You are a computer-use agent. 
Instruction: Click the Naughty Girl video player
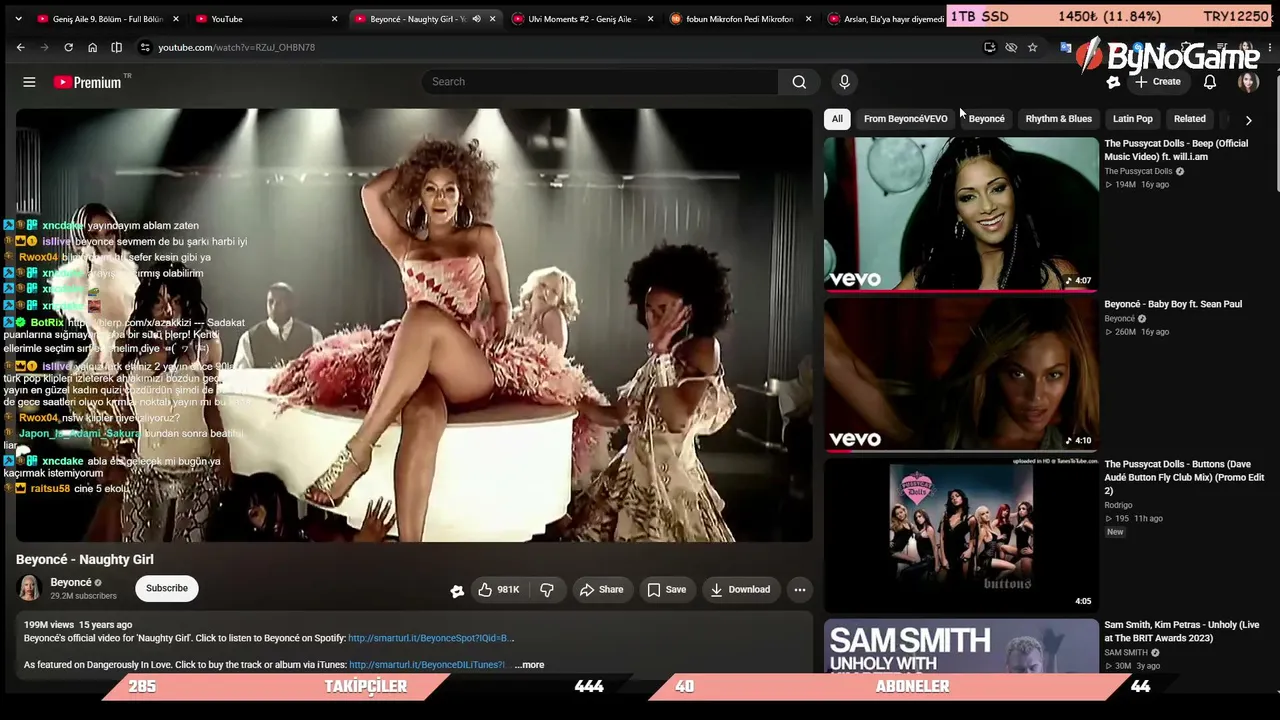[414, 325]
